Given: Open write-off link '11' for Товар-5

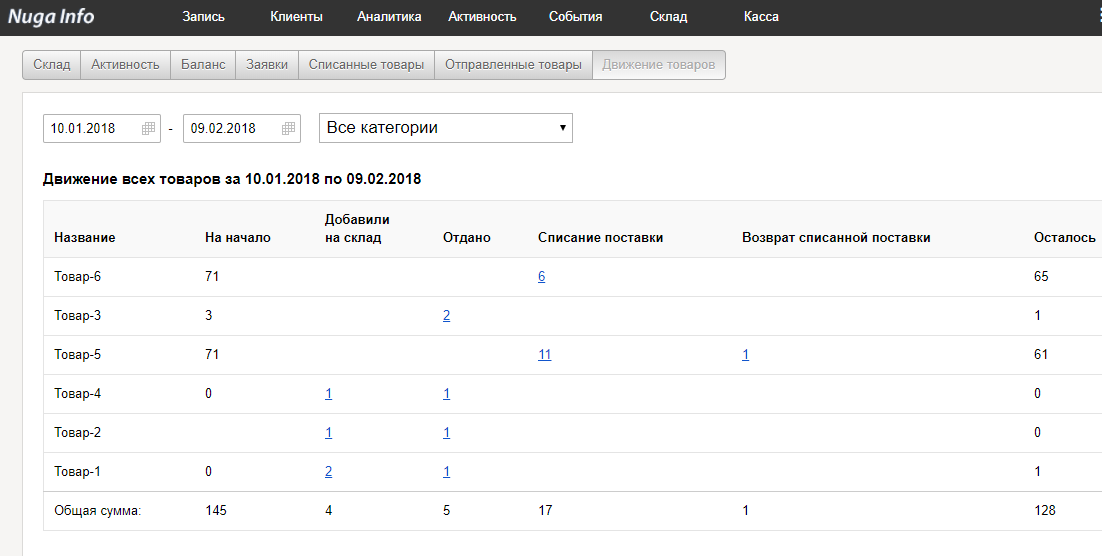Looking at the screenshot, I should point(544,355).
